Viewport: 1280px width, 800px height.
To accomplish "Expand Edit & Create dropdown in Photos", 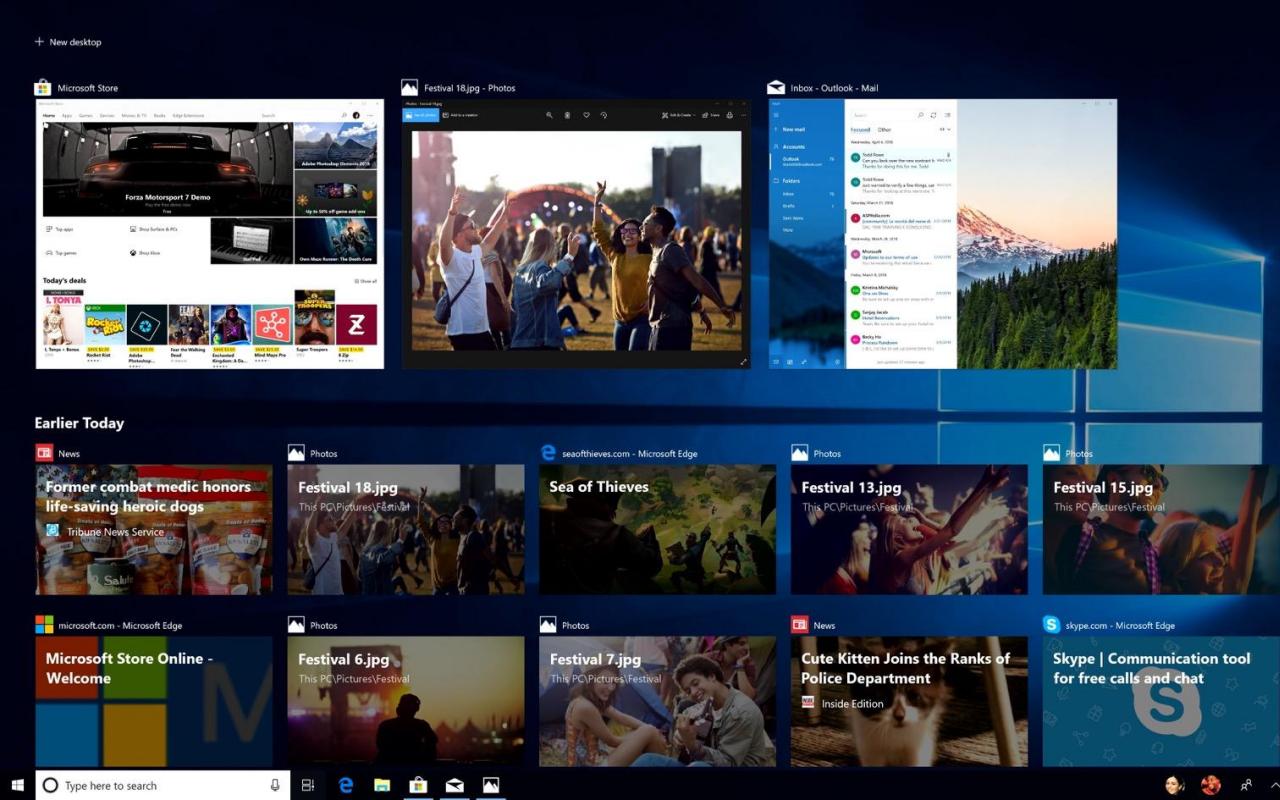I will click(x=678, y=115).
